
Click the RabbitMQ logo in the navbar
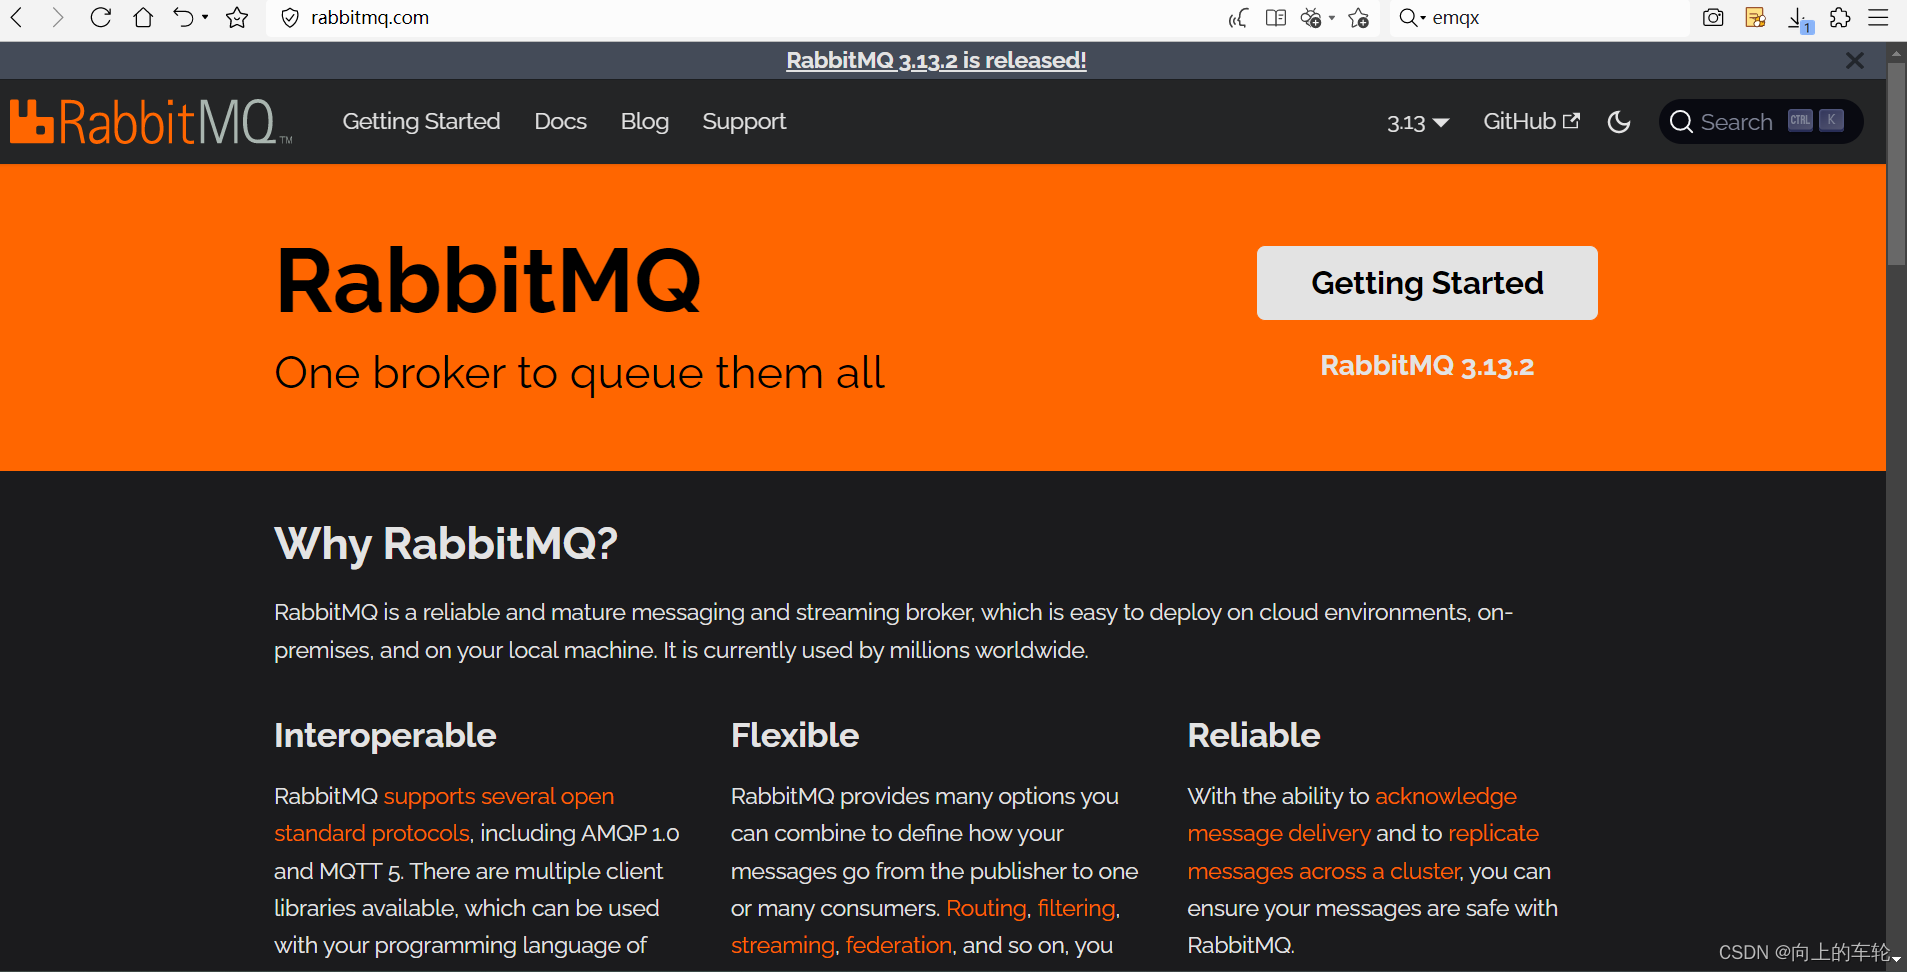click(151, 122)
